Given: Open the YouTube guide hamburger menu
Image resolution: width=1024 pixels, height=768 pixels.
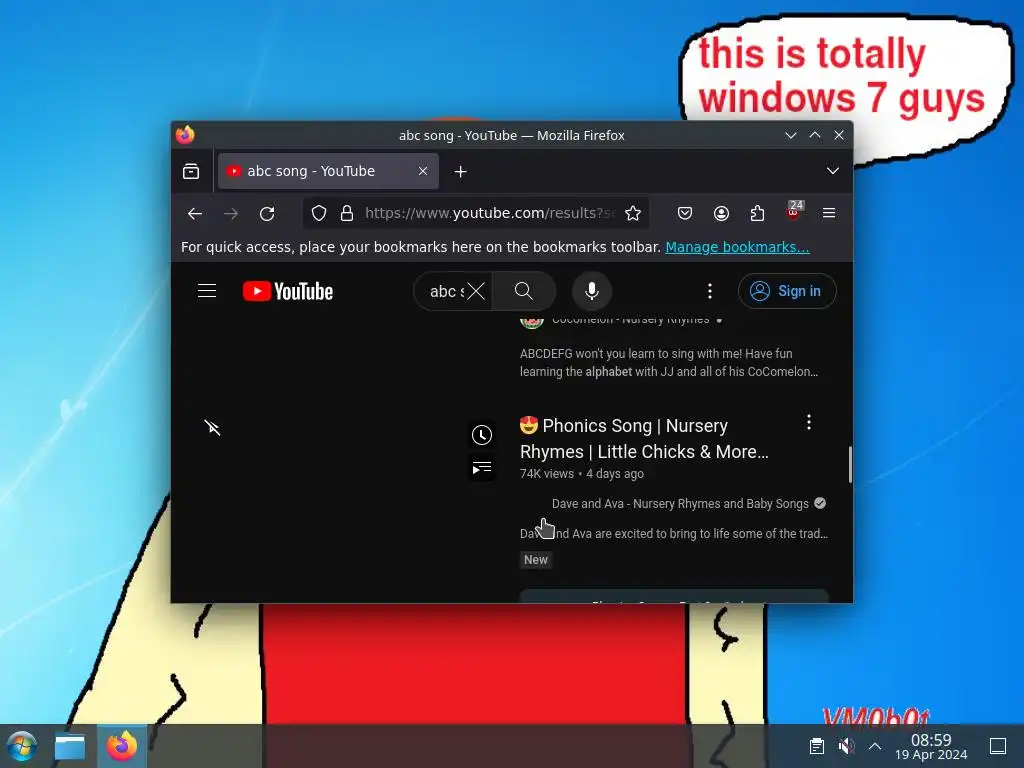Looking at the screenshot, I should [x=207, y=291].
